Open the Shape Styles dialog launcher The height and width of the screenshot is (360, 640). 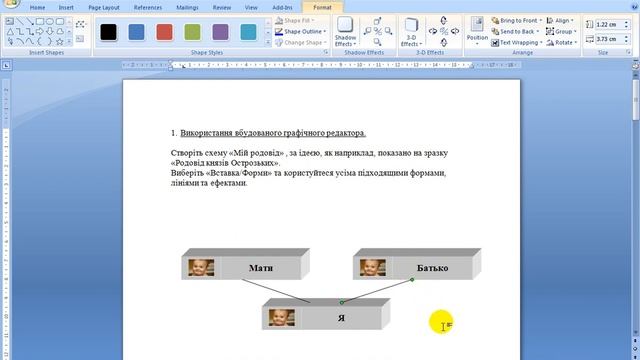pyautogui.click(x=326, y=52)
